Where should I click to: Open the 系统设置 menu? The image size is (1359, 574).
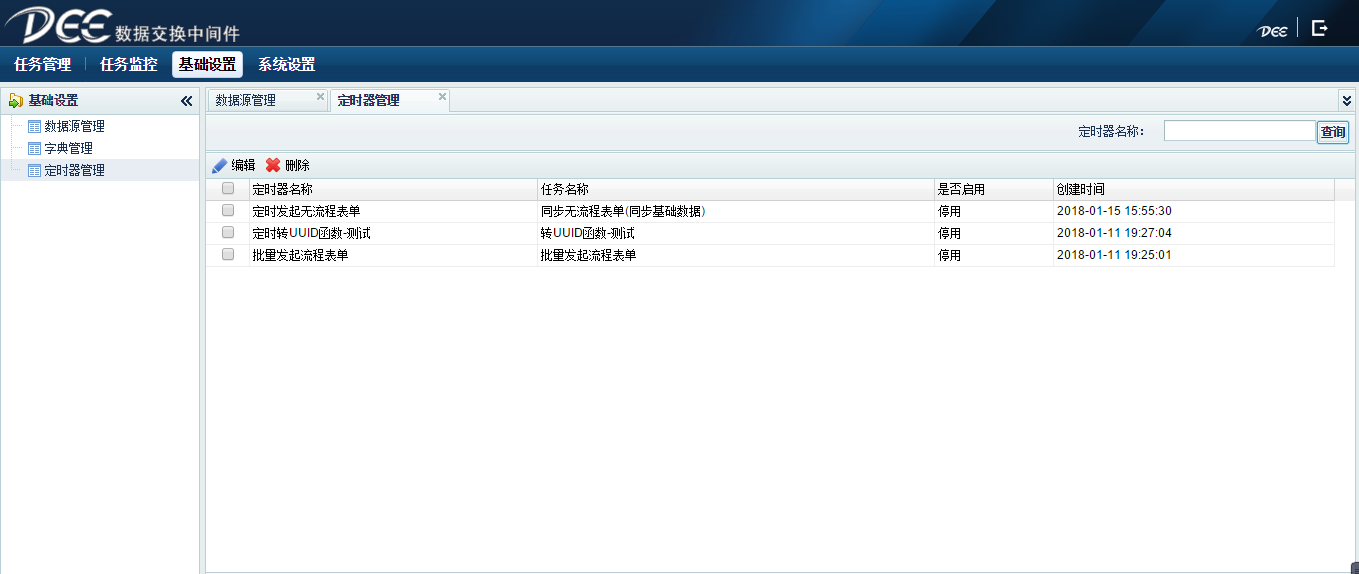coord(287,65)
